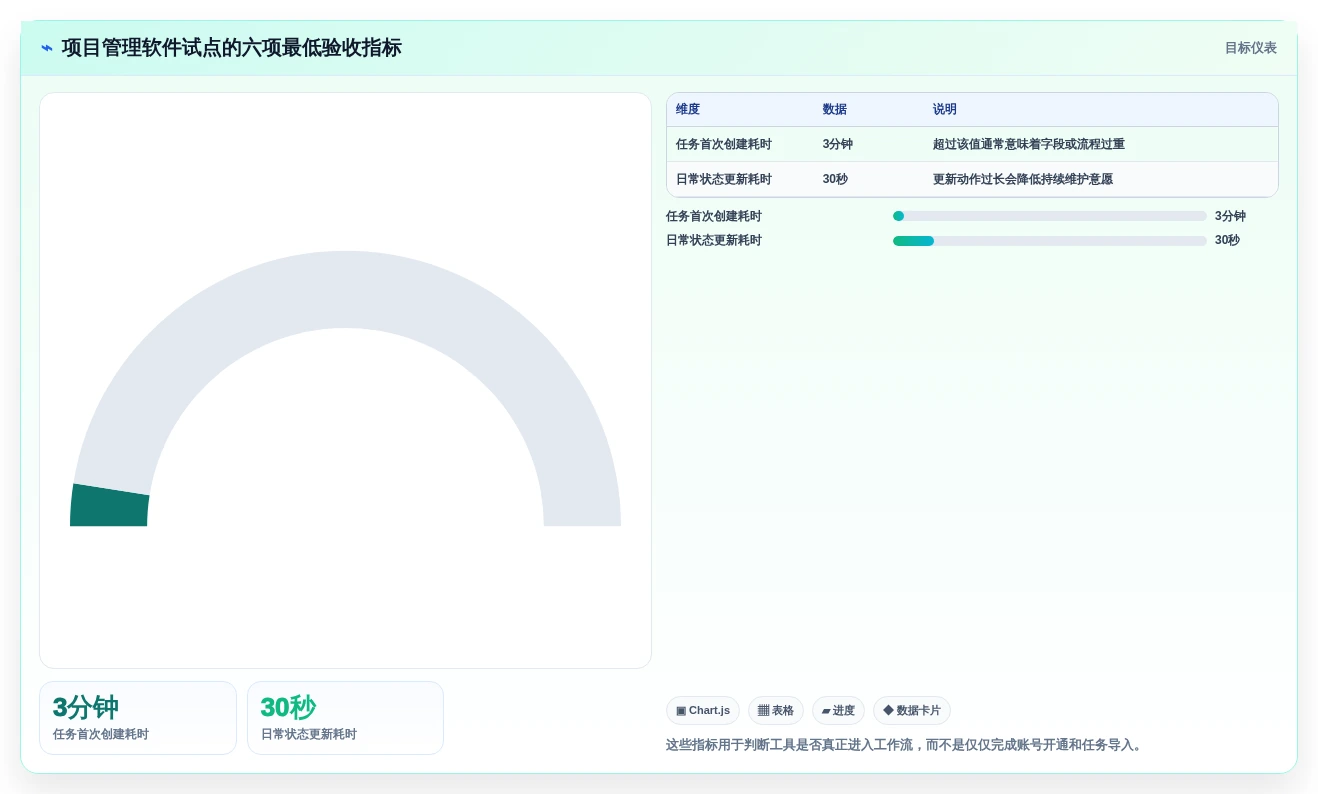Screen dimensions: 1318x794
Task: Select the Chart.js tag chip
Action: [703, 711]
